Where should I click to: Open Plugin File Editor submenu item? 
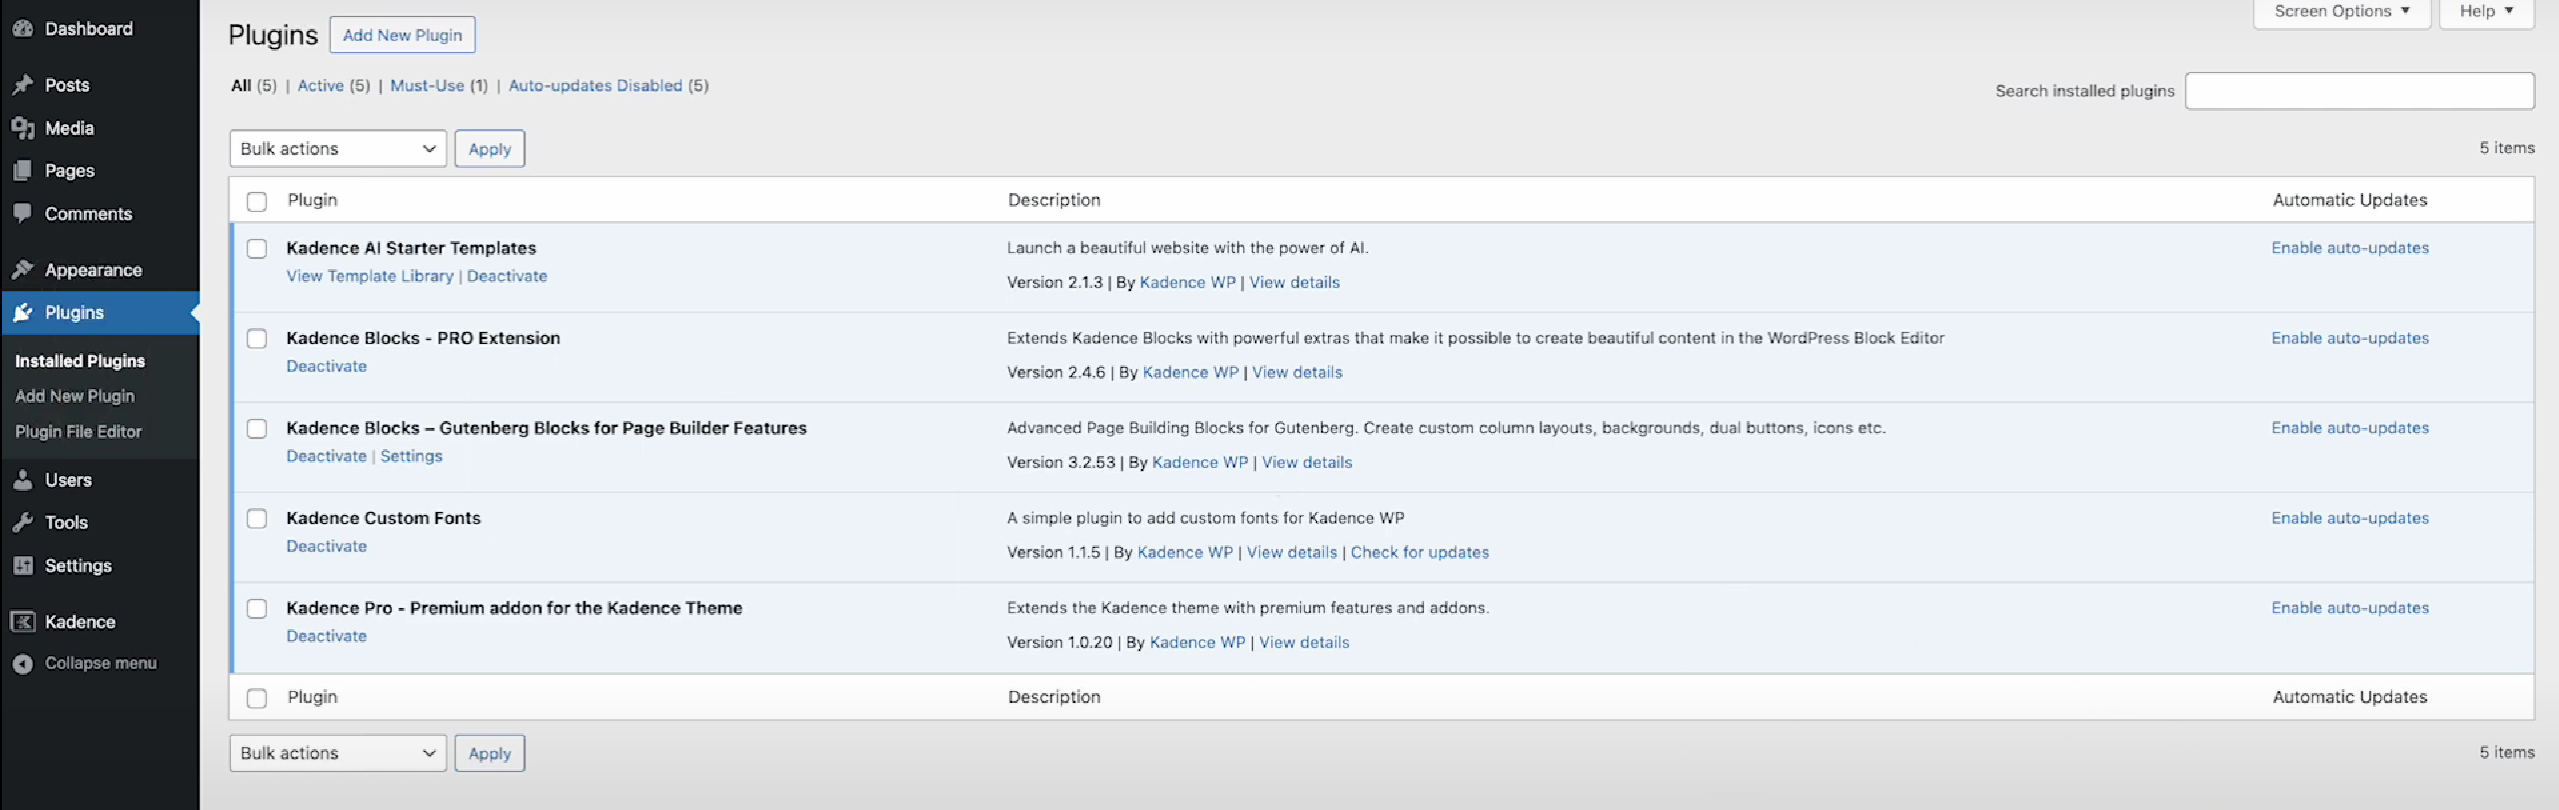tap(78, 432)
